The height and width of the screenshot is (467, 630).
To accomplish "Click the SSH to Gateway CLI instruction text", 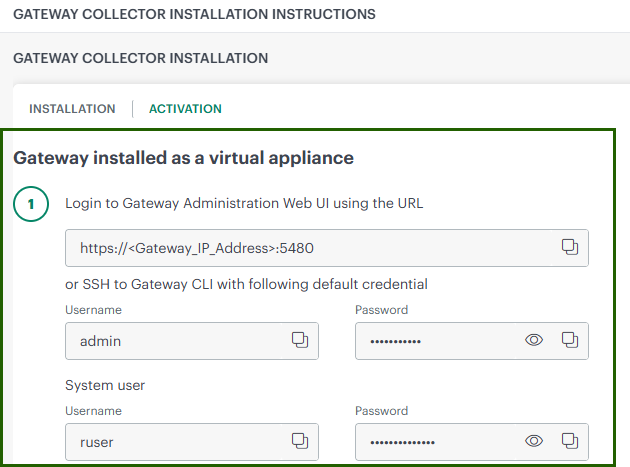I will coord(246,285).
